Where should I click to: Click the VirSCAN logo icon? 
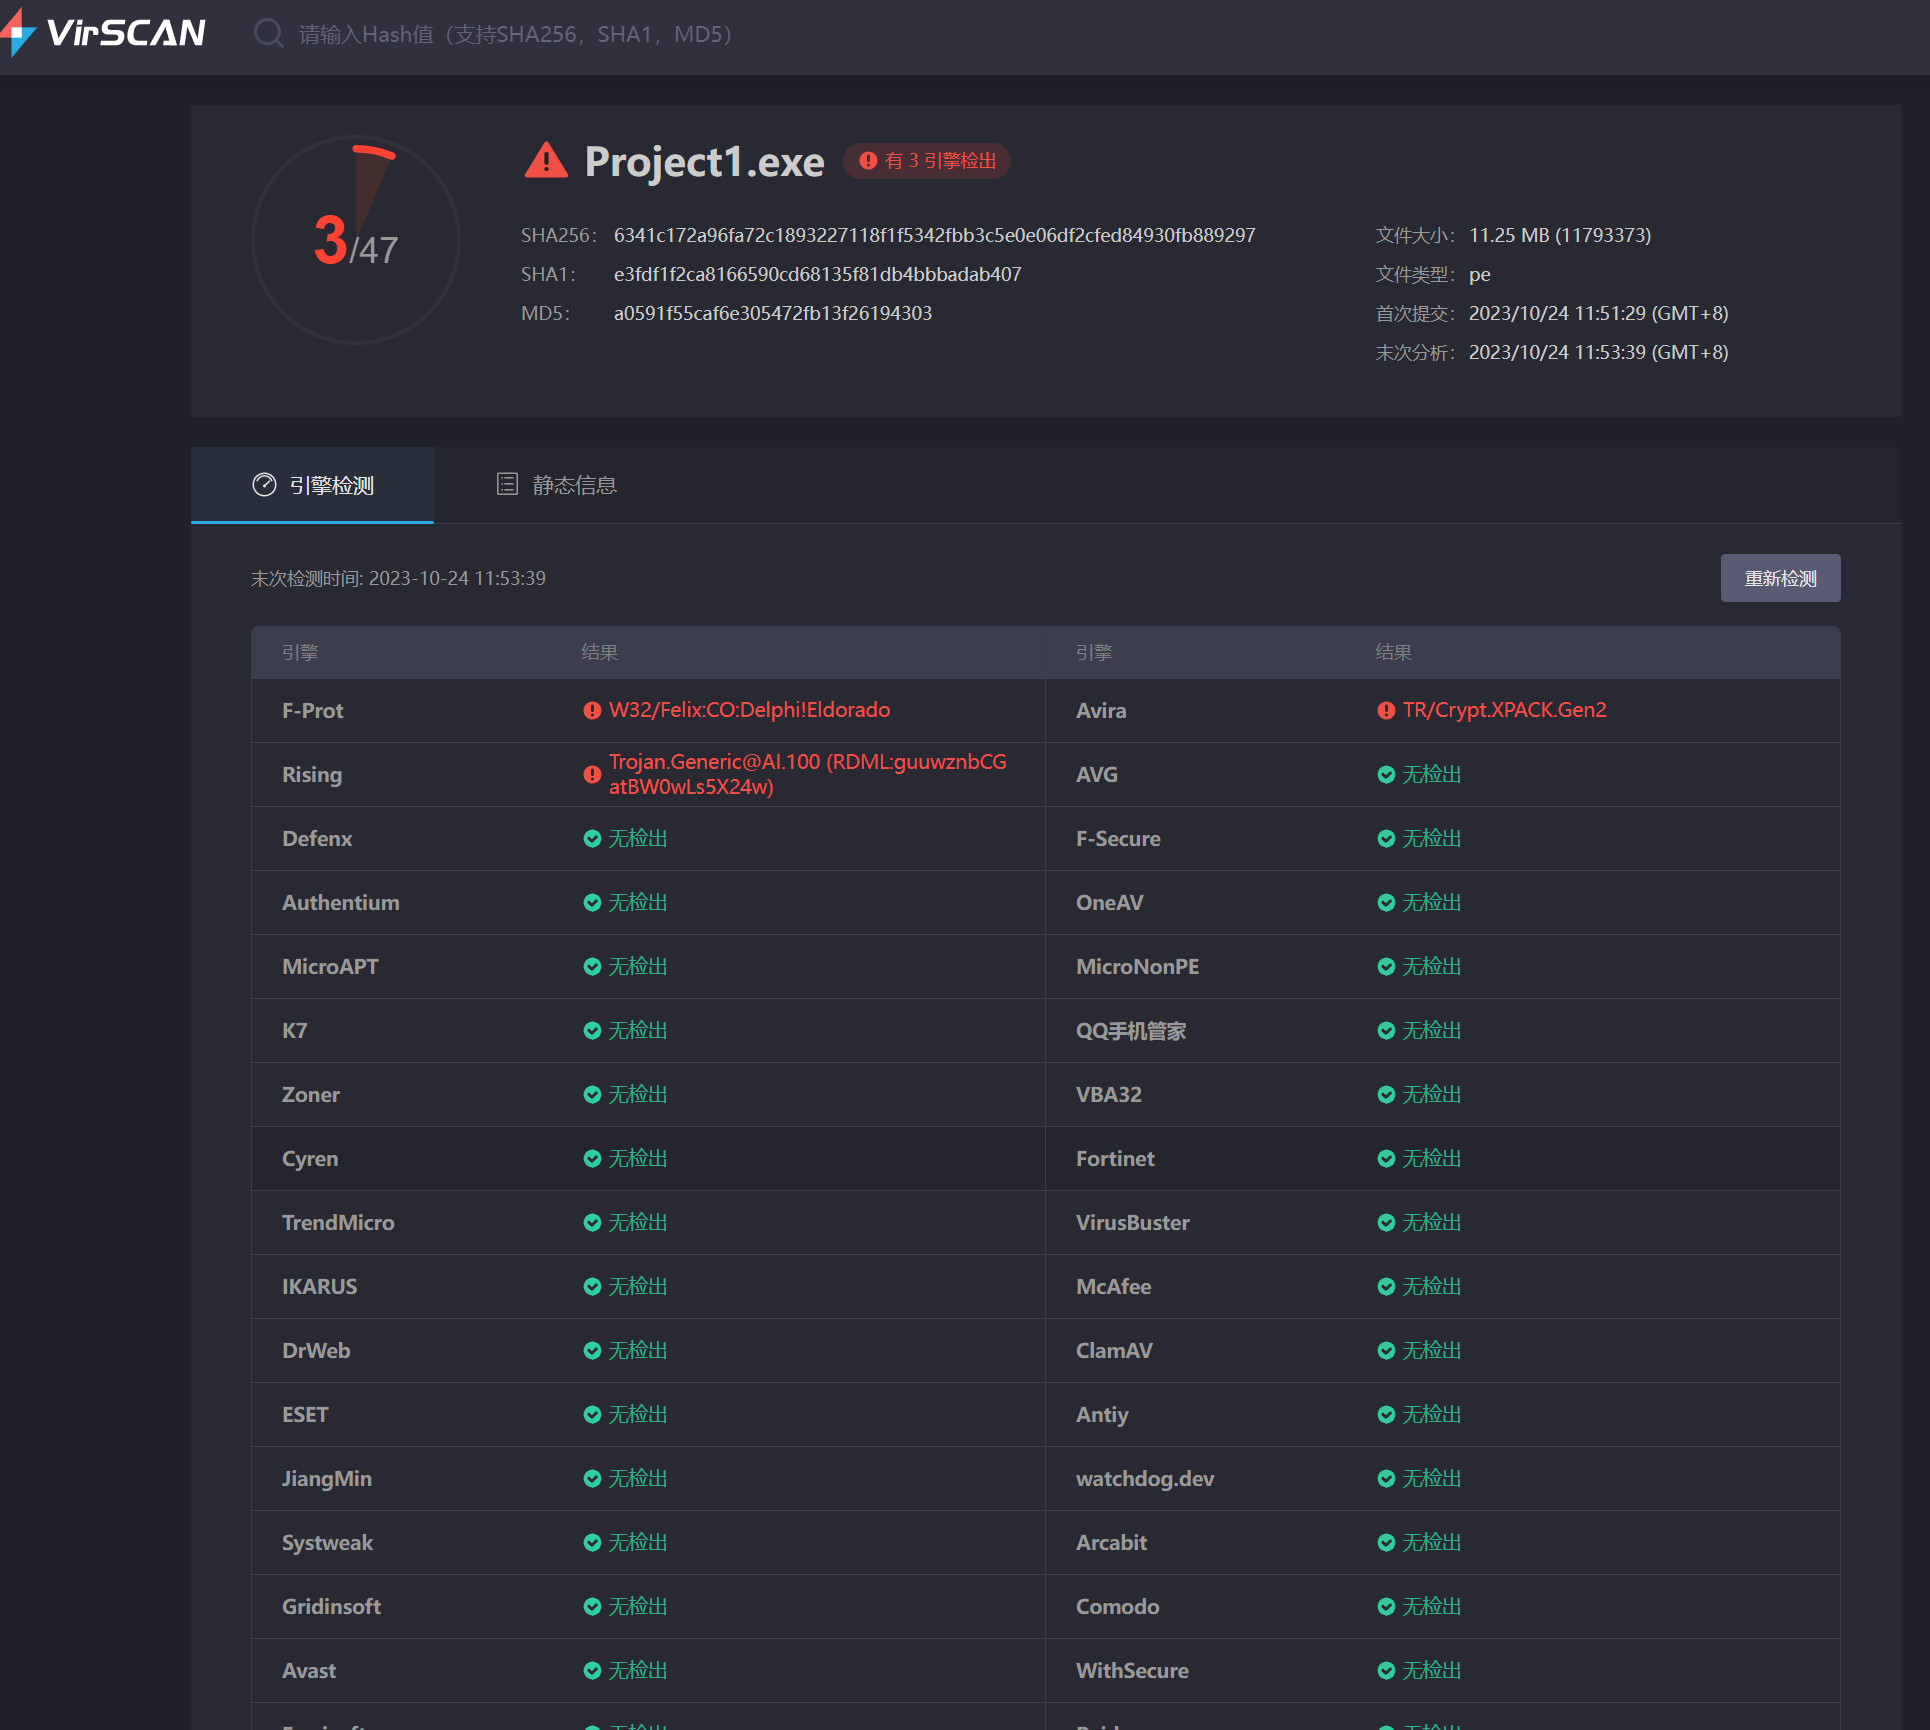click(20, 33)
